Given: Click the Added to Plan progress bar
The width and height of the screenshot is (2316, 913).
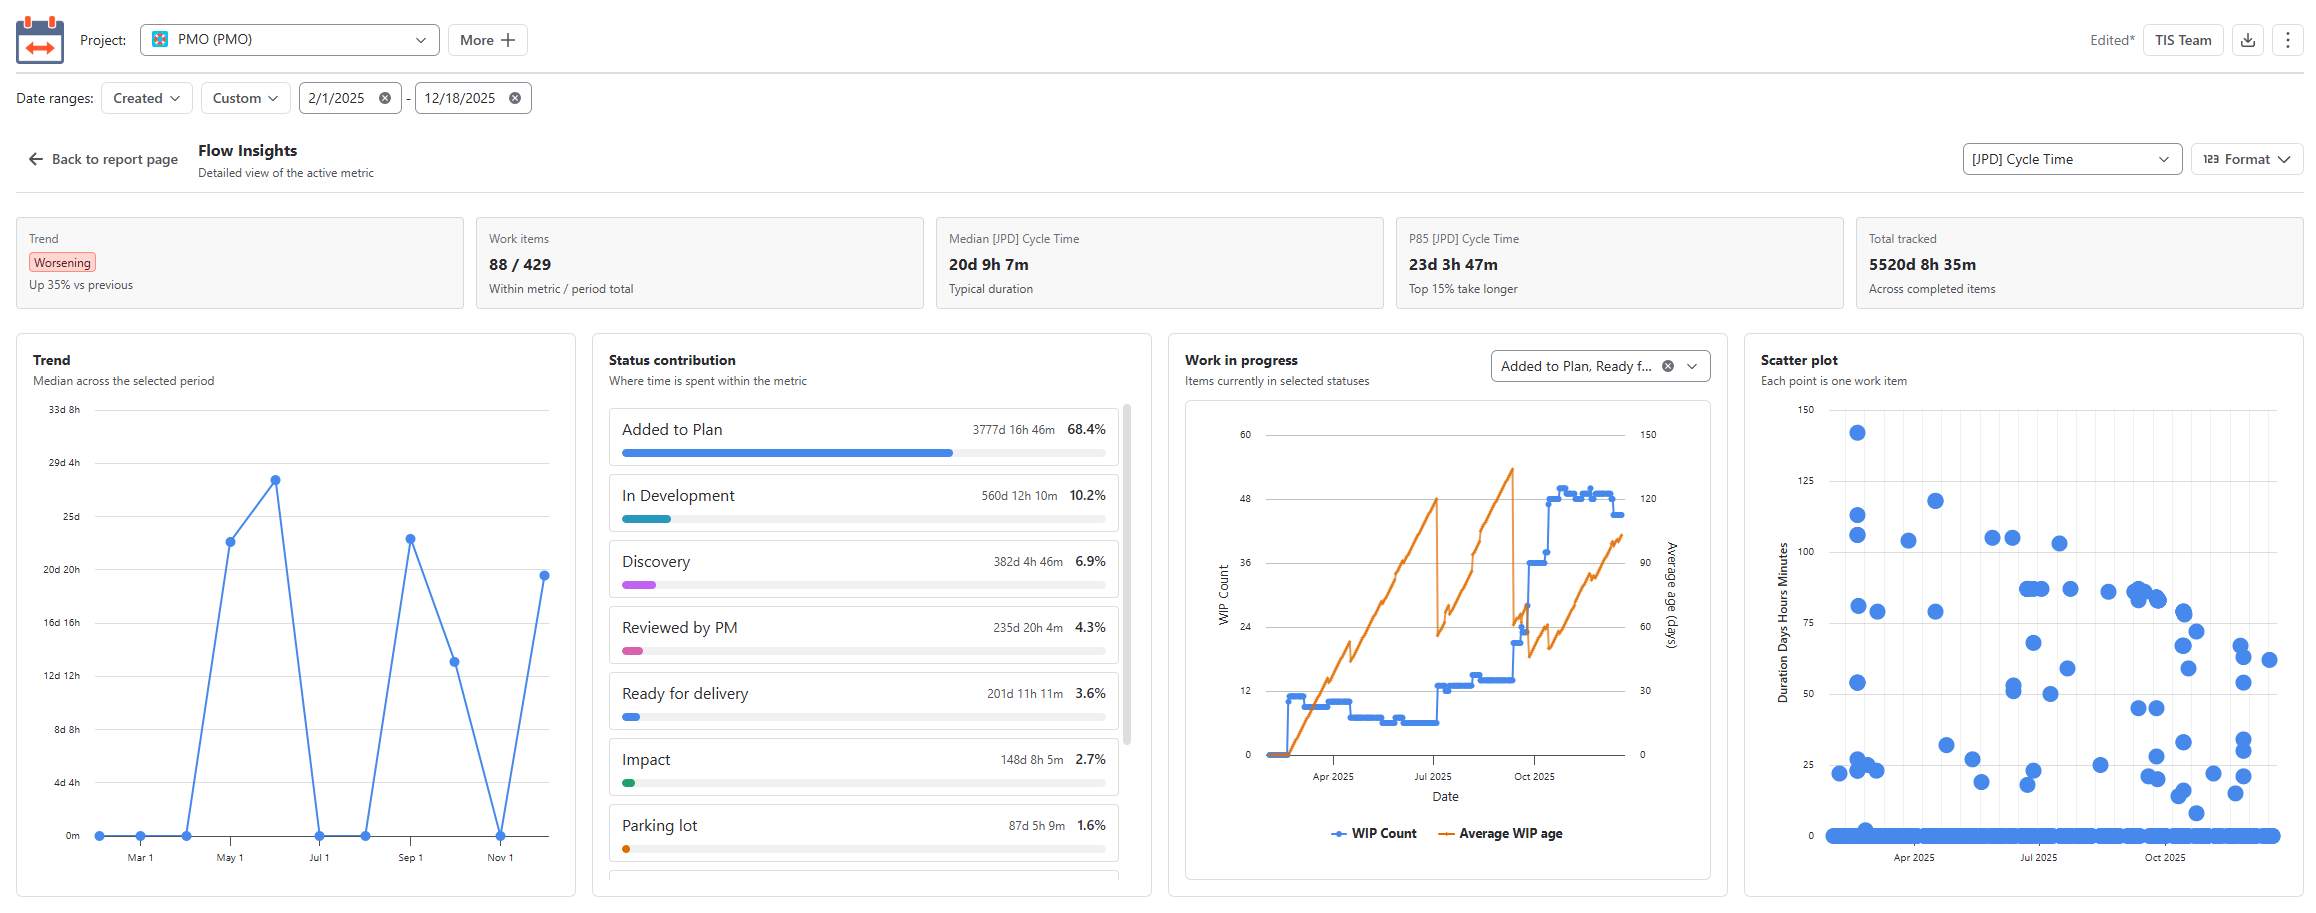Looking at the screenshot, I should tap(864, 453).
